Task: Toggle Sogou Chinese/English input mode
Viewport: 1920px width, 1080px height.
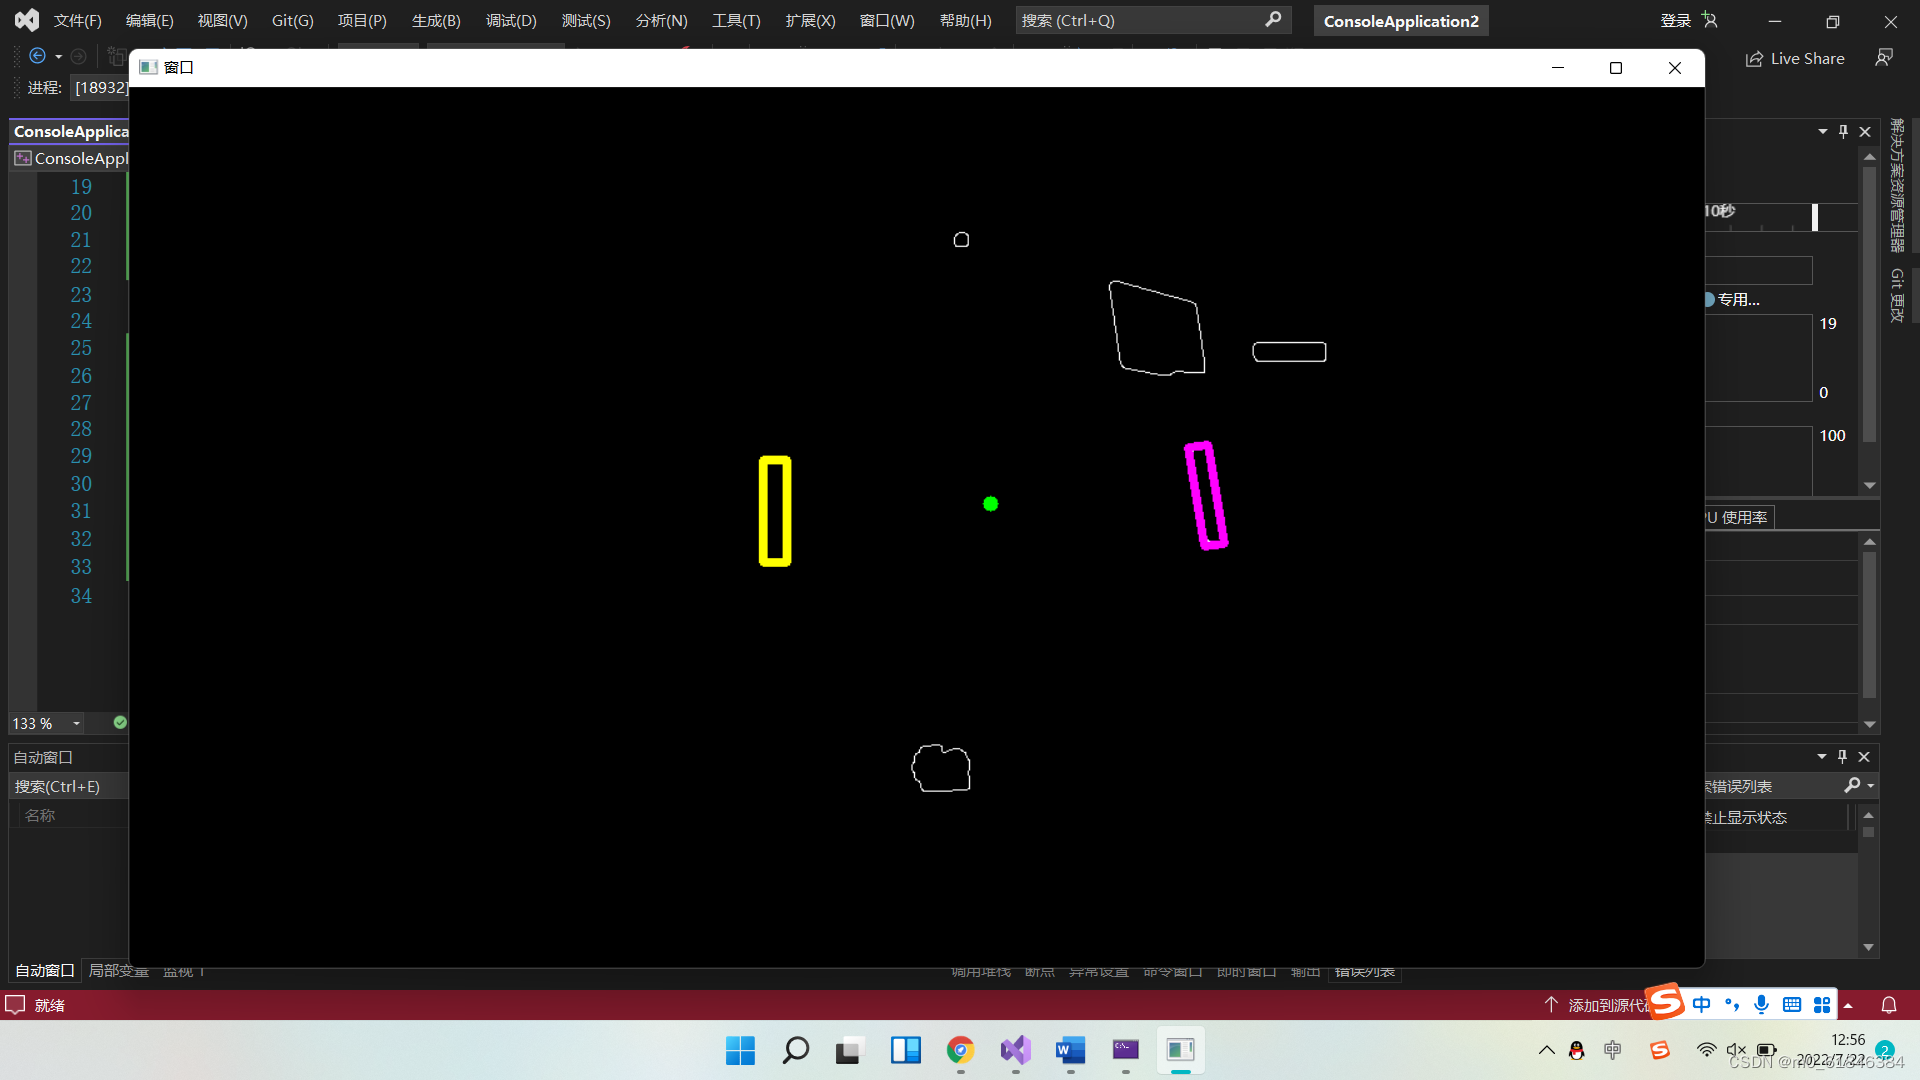Action: tap(1702, 1004)
